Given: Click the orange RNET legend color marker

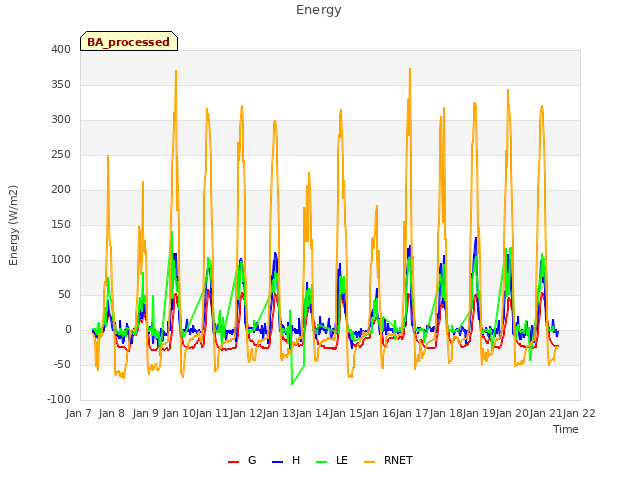Looking at the screenshot, I should tap(369, 462).
